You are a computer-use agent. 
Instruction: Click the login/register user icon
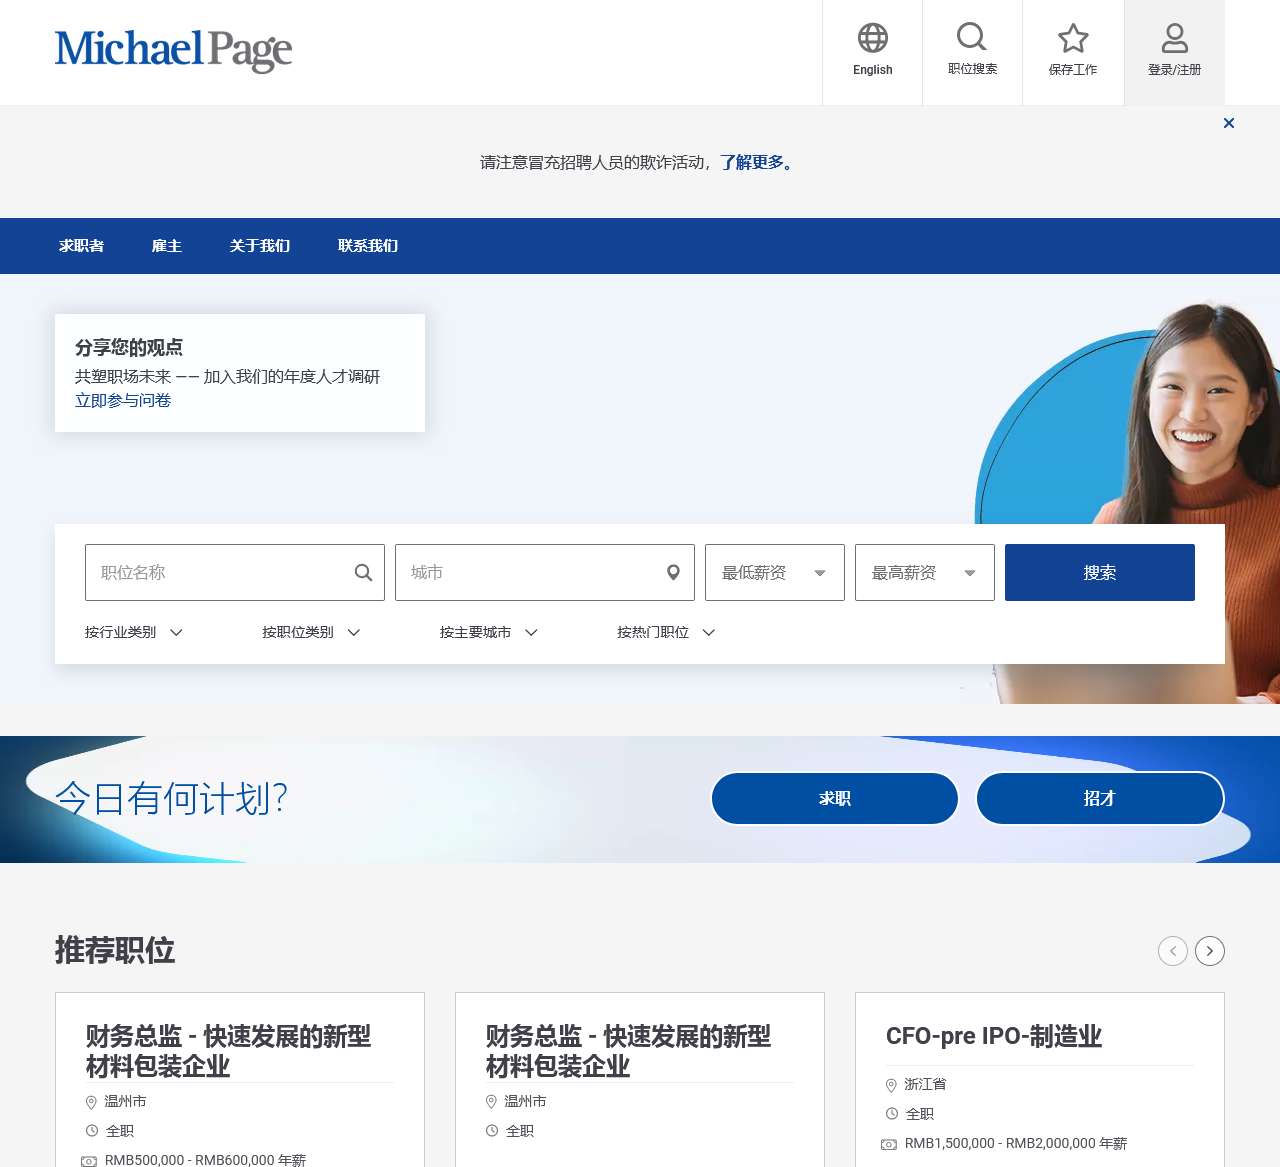[1174, 39]
